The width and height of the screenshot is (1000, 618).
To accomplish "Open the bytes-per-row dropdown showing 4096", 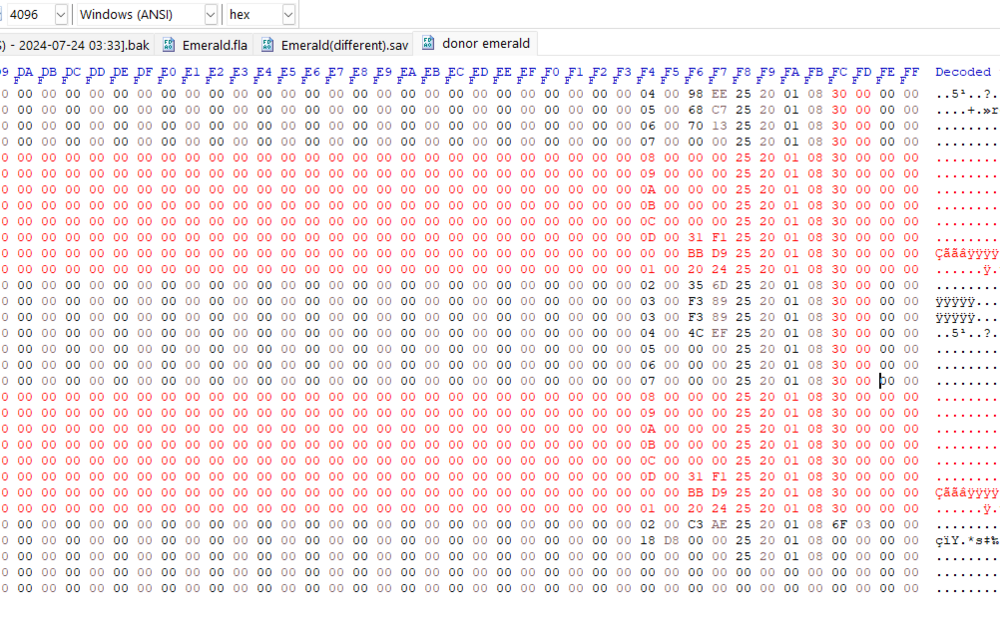I will (x=60, y=15).
